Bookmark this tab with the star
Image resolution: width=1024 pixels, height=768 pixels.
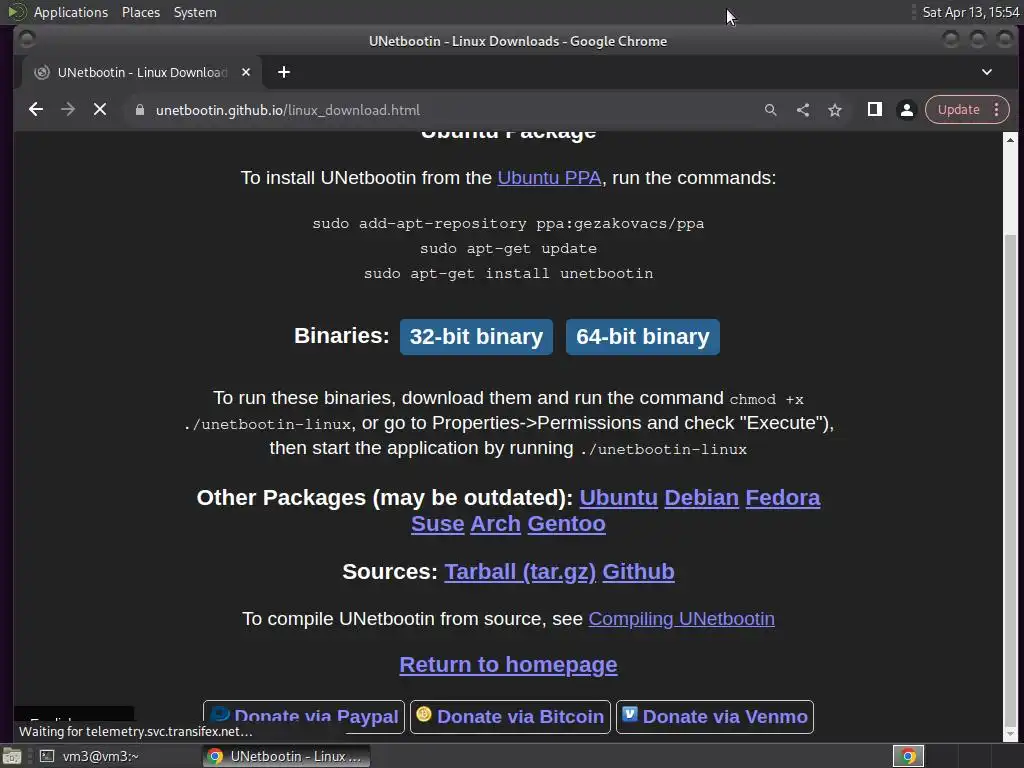(x=835, y=110)
